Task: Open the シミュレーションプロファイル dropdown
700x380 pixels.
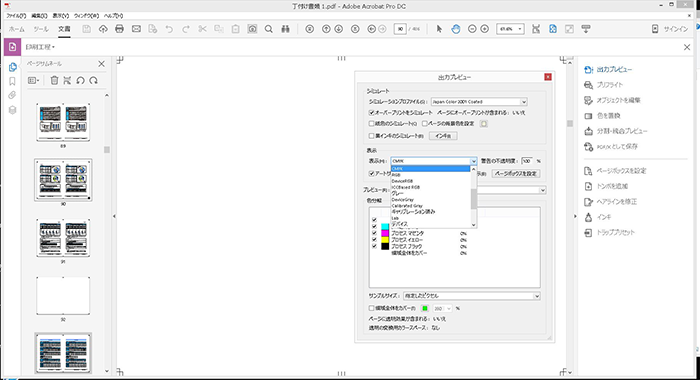Action: [479, 102]
